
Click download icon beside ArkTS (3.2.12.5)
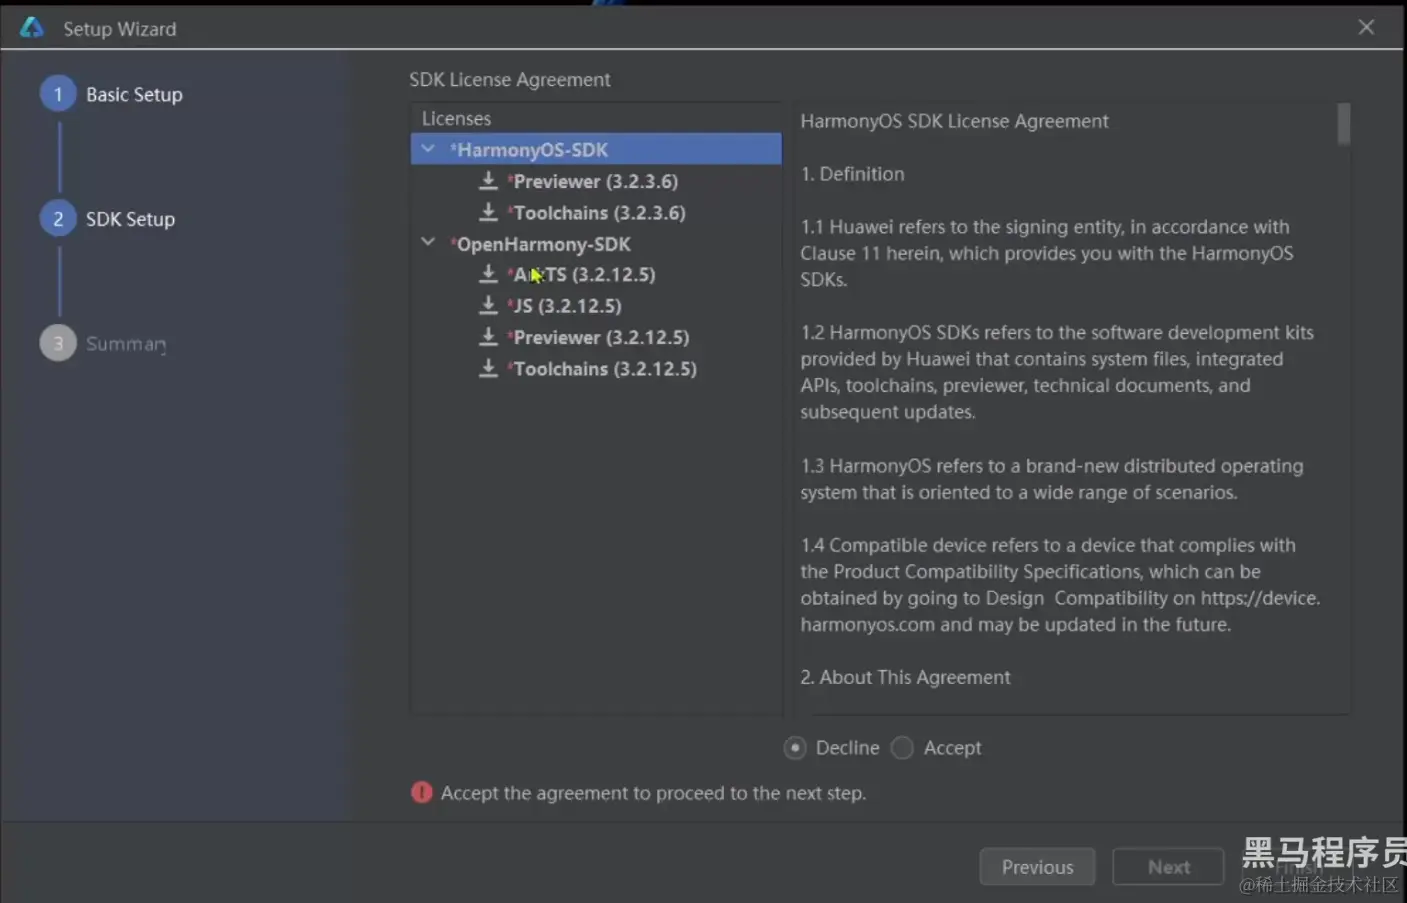[x=488, y=274]
